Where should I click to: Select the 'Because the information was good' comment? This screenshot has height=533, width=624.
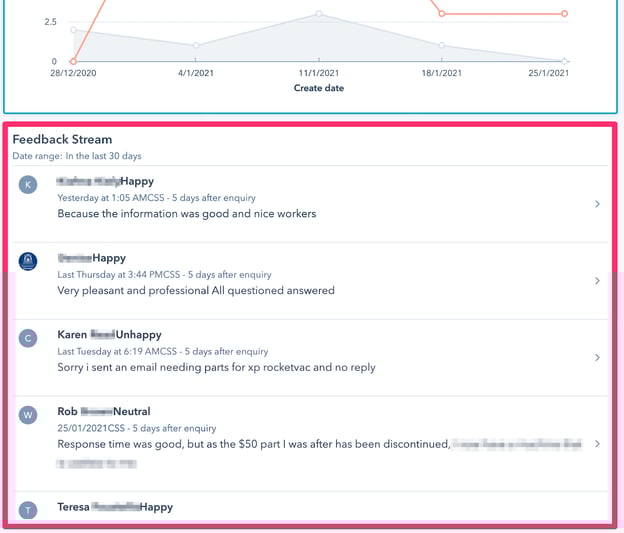tap(186, 213)
